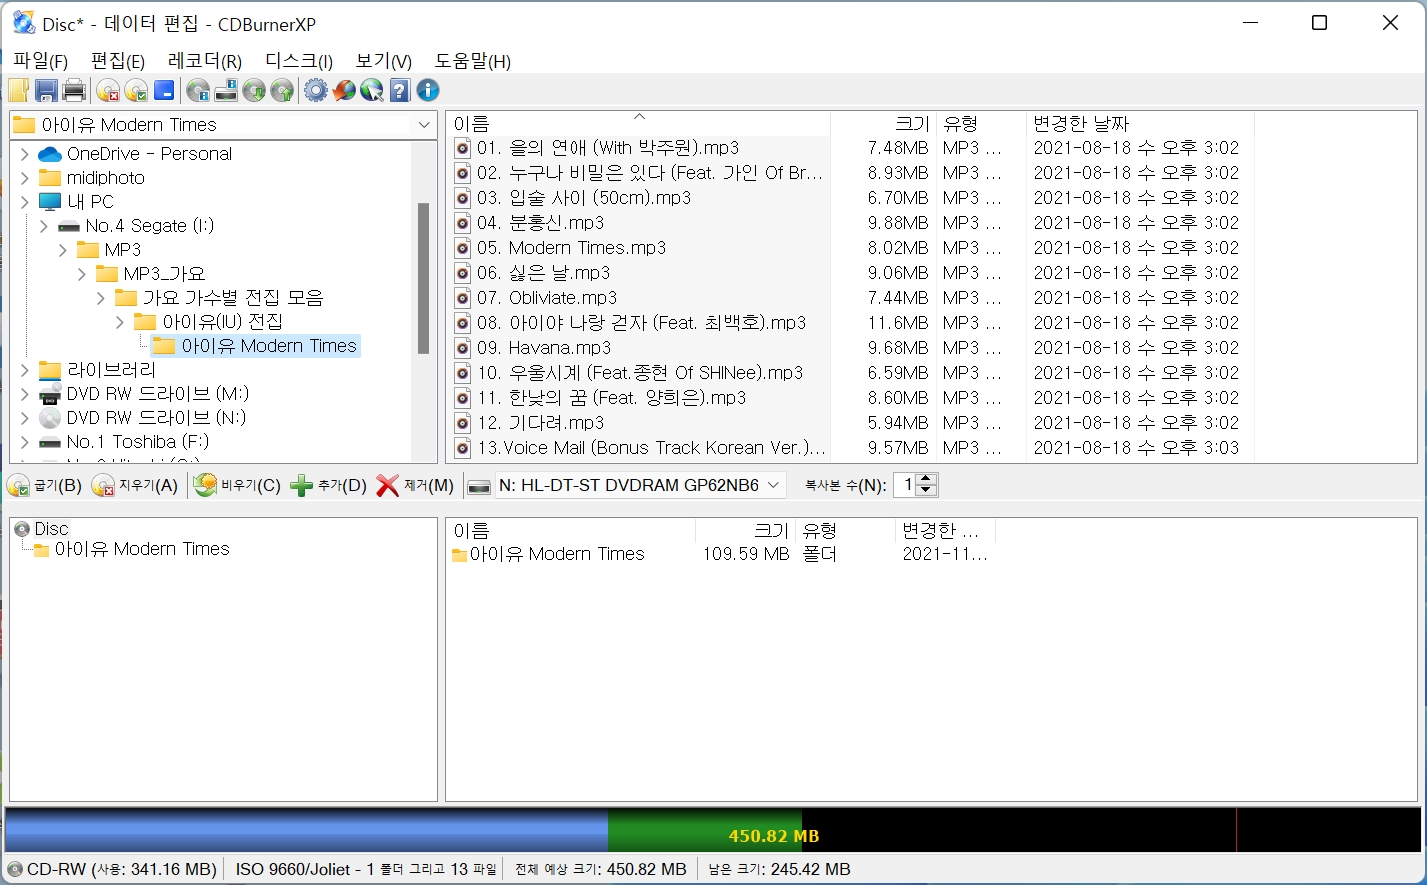Open the 편집(E) menu

pyautogui.click(x=118, y=61)
